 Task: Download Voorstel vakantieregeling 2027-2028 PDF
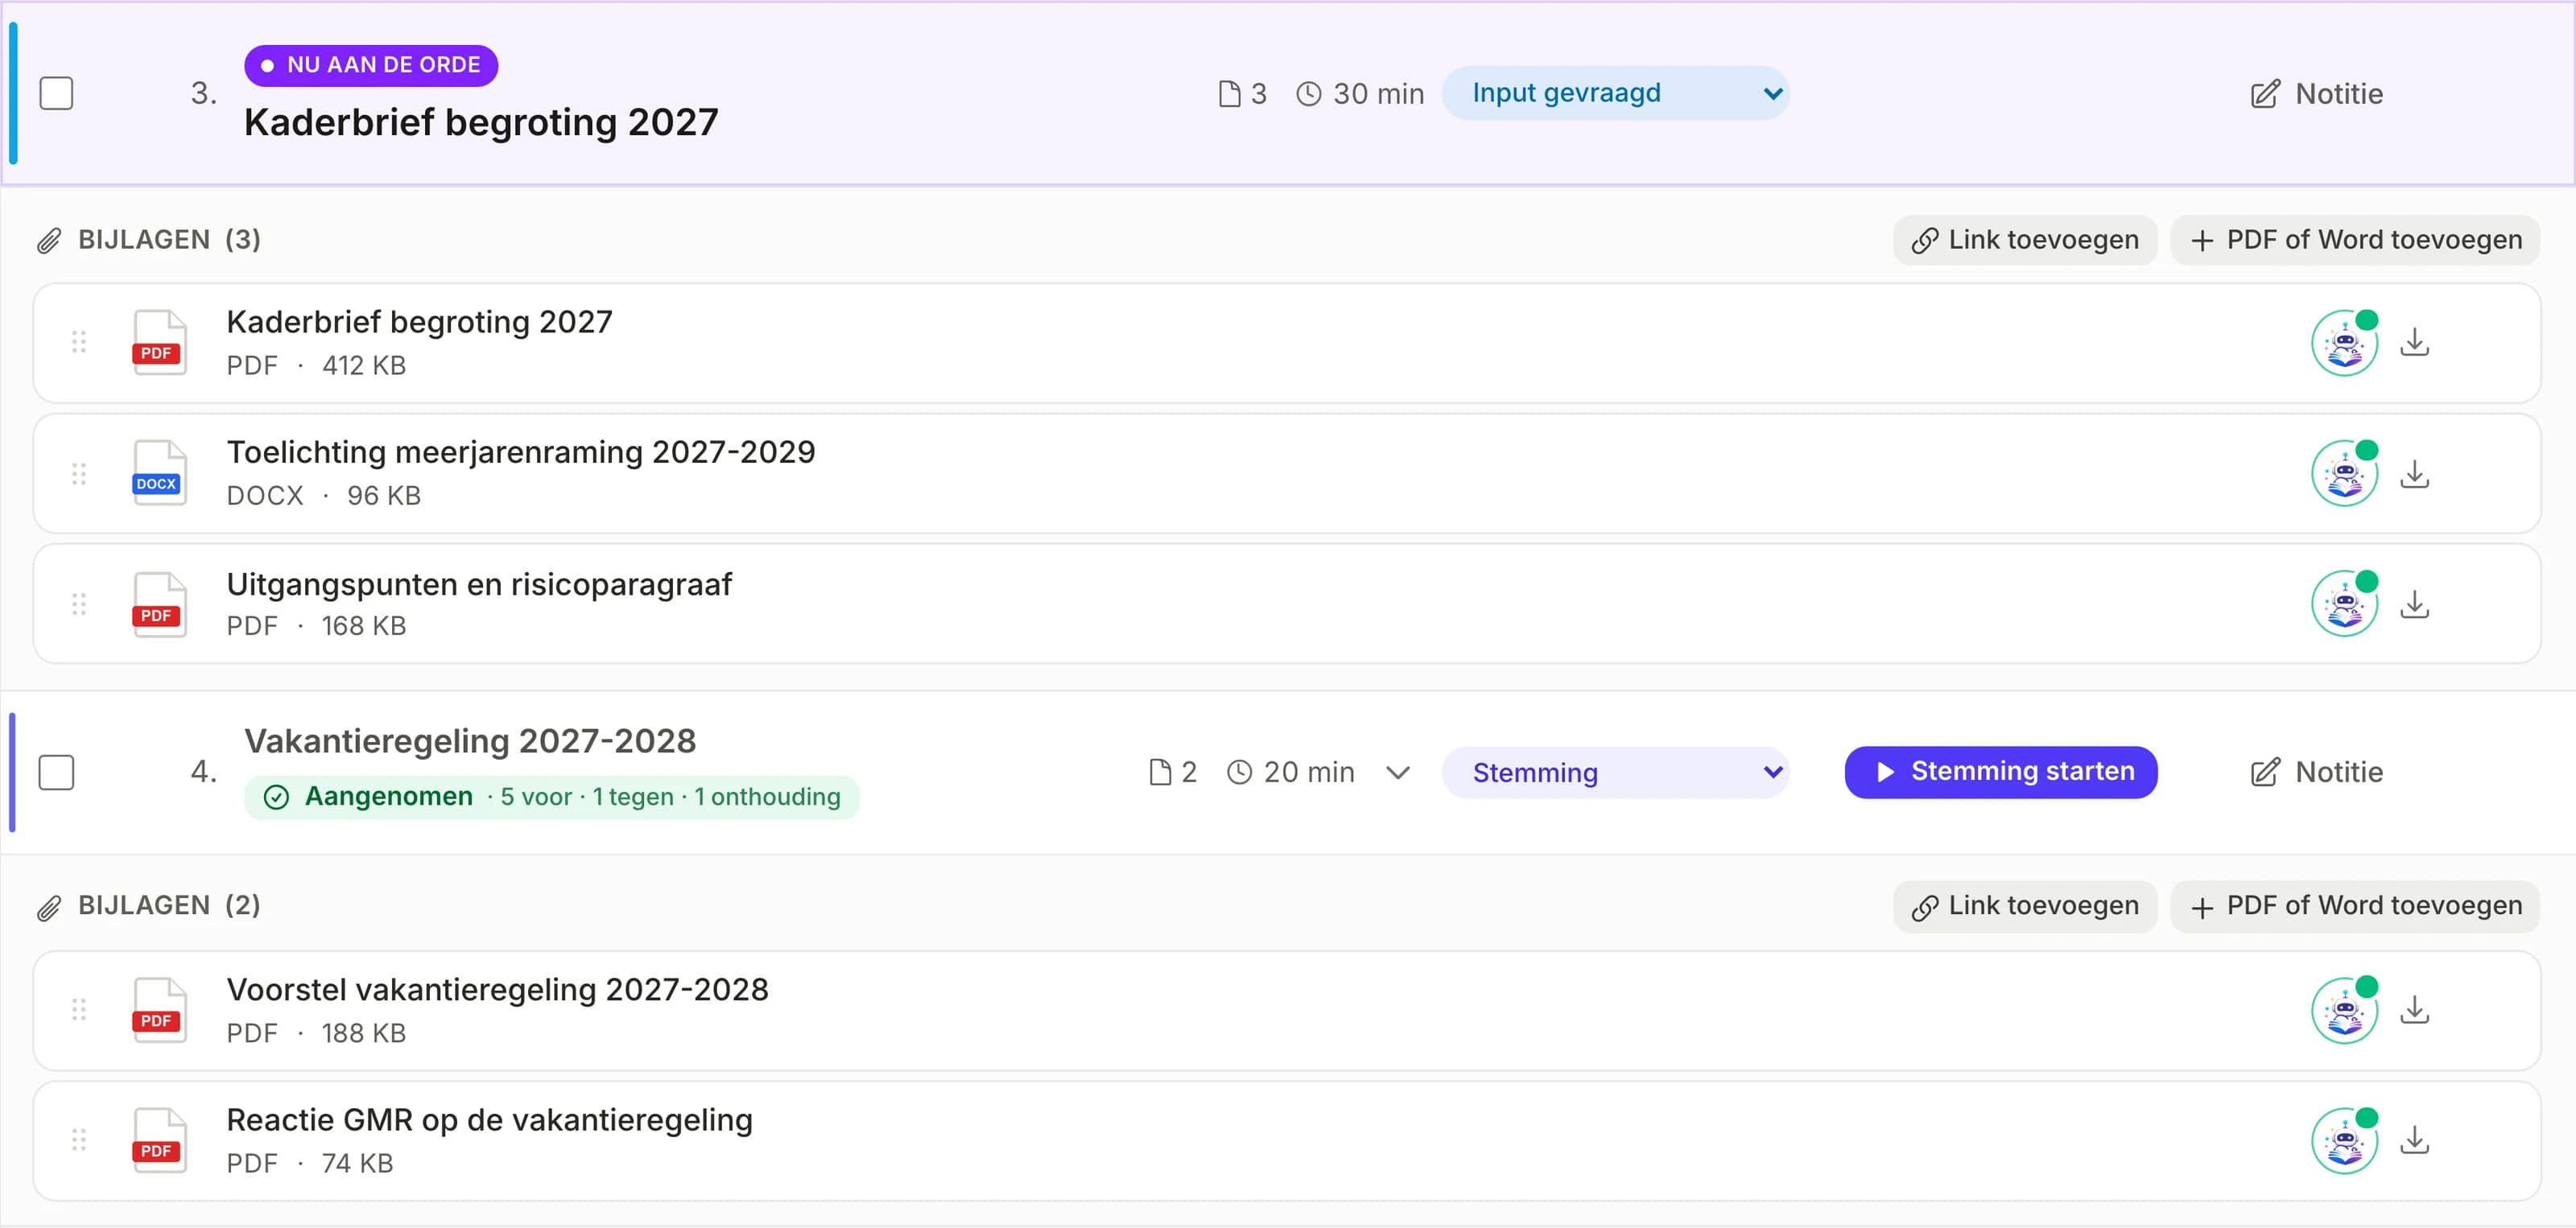click(2415, 1010)
